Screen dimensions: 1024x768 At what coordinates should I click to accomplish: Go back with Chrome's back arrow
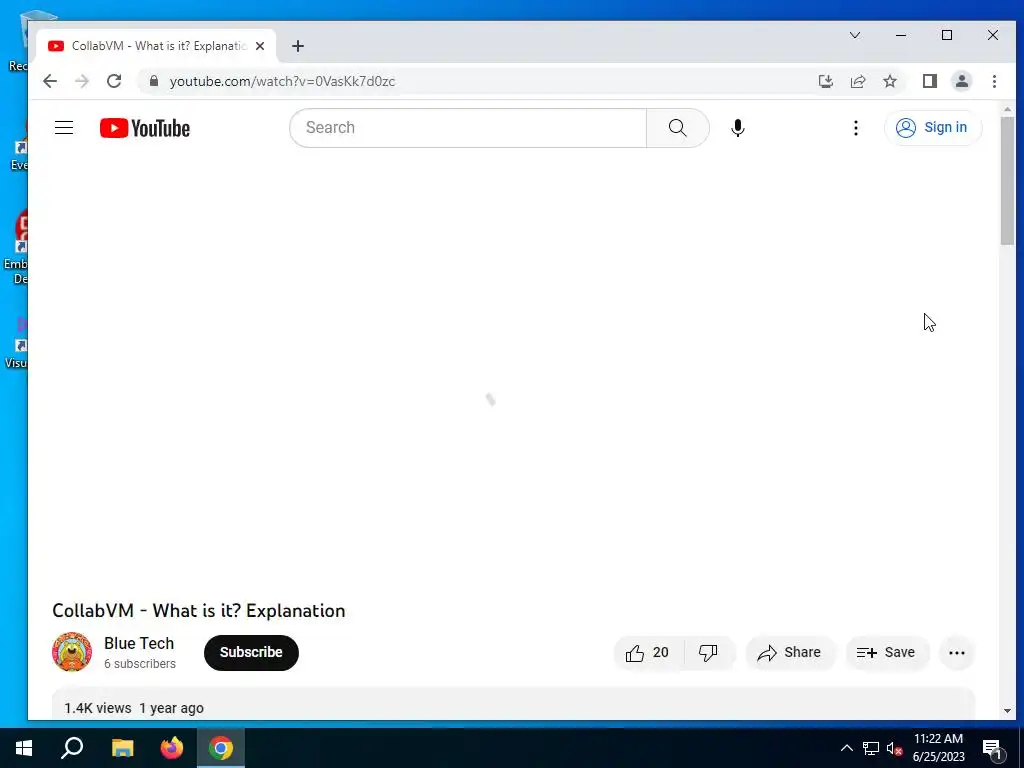coord(50,81)
